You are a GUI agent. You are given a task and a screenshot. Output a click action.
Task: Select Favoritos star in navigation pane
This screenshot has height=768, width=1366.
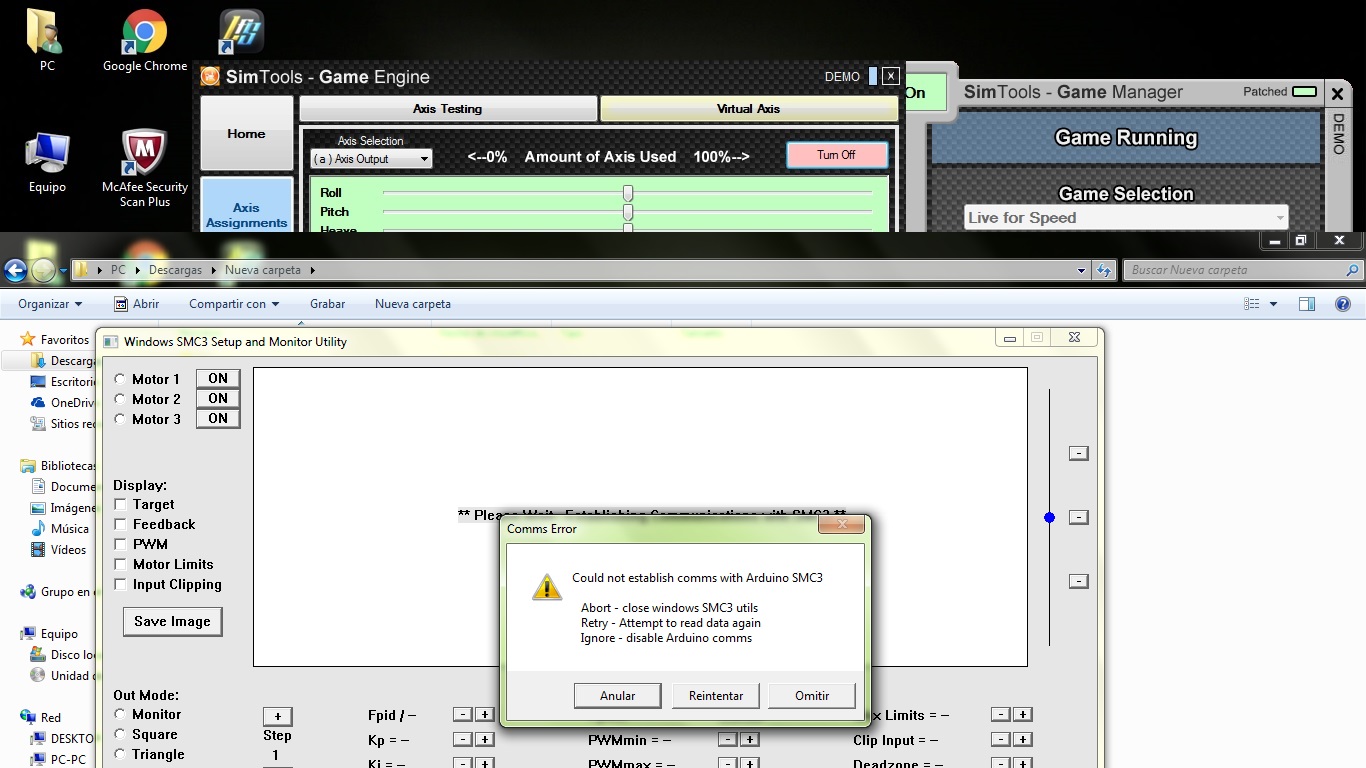tap(28, 340)
